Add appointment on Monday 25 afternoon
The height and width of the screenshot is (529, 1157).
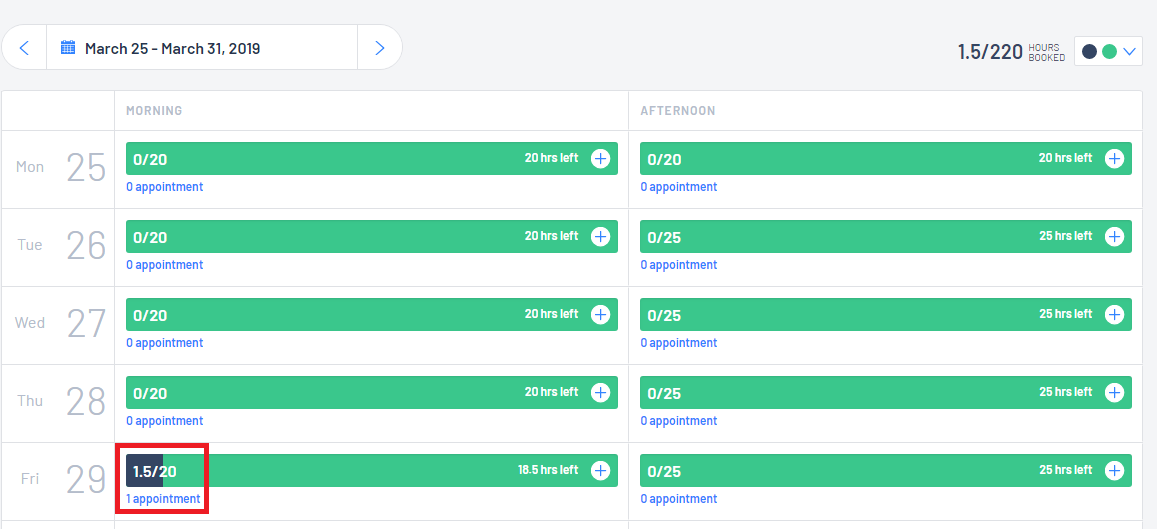pos(1114,159)
